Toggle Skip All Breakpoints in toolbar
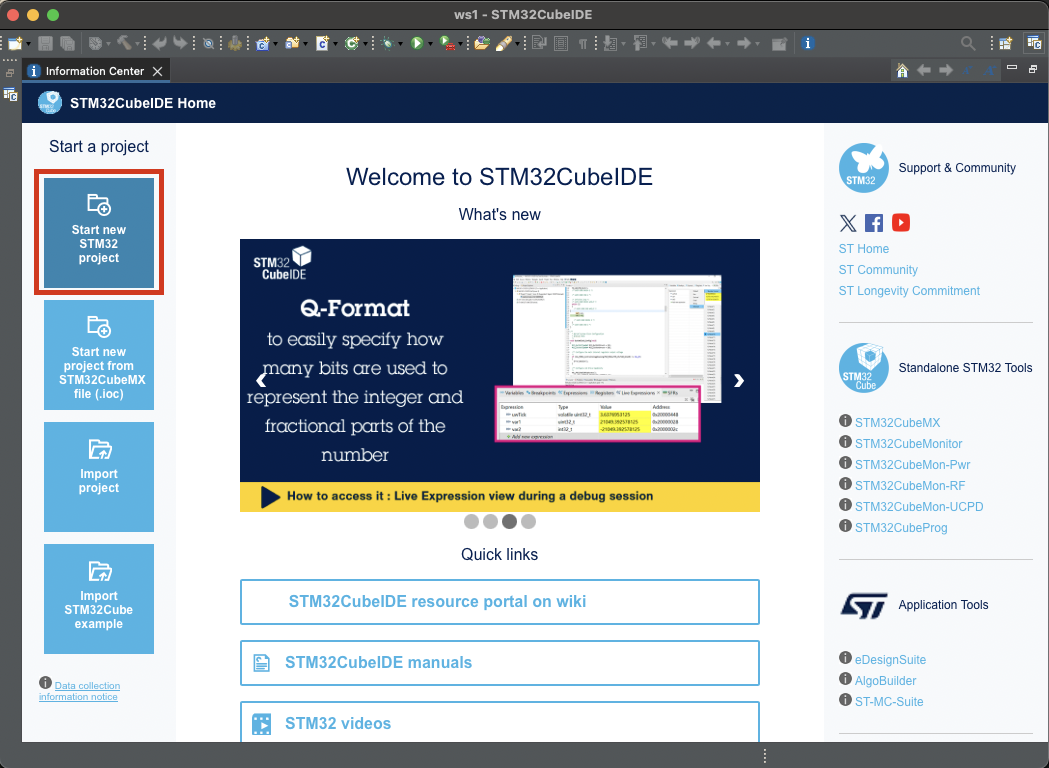The height and width of the screenshot is (768, 1049). (208, 43)
